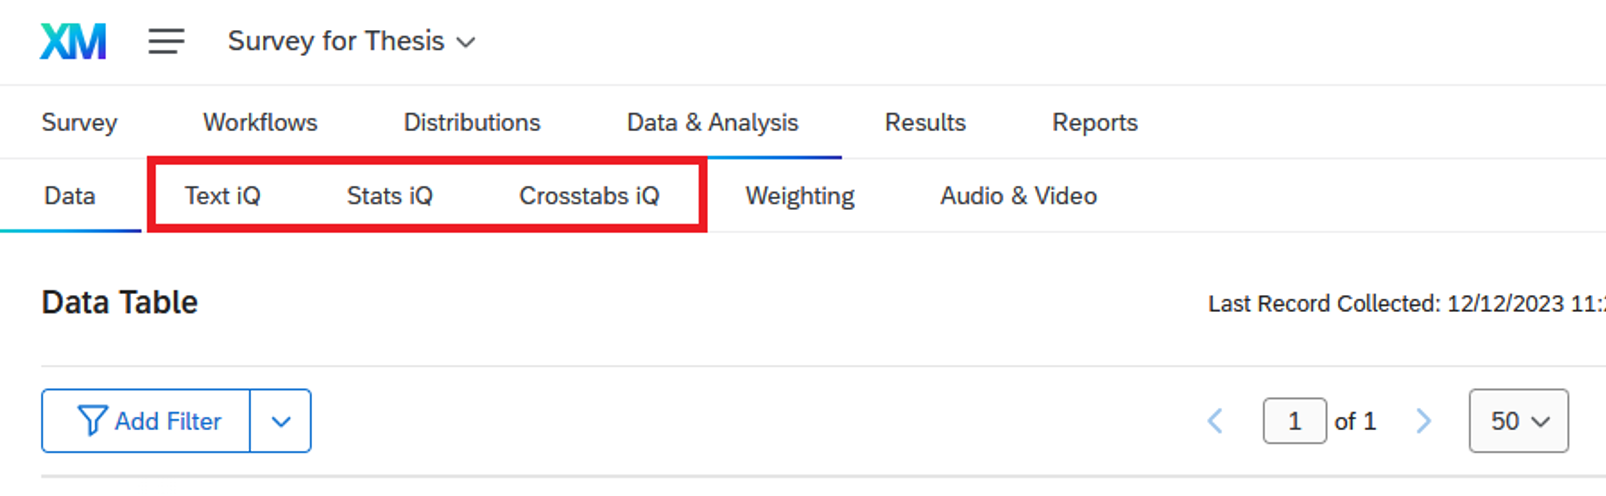Open the Results tab
The image size is (1606, 496).
tap(925, 123)
